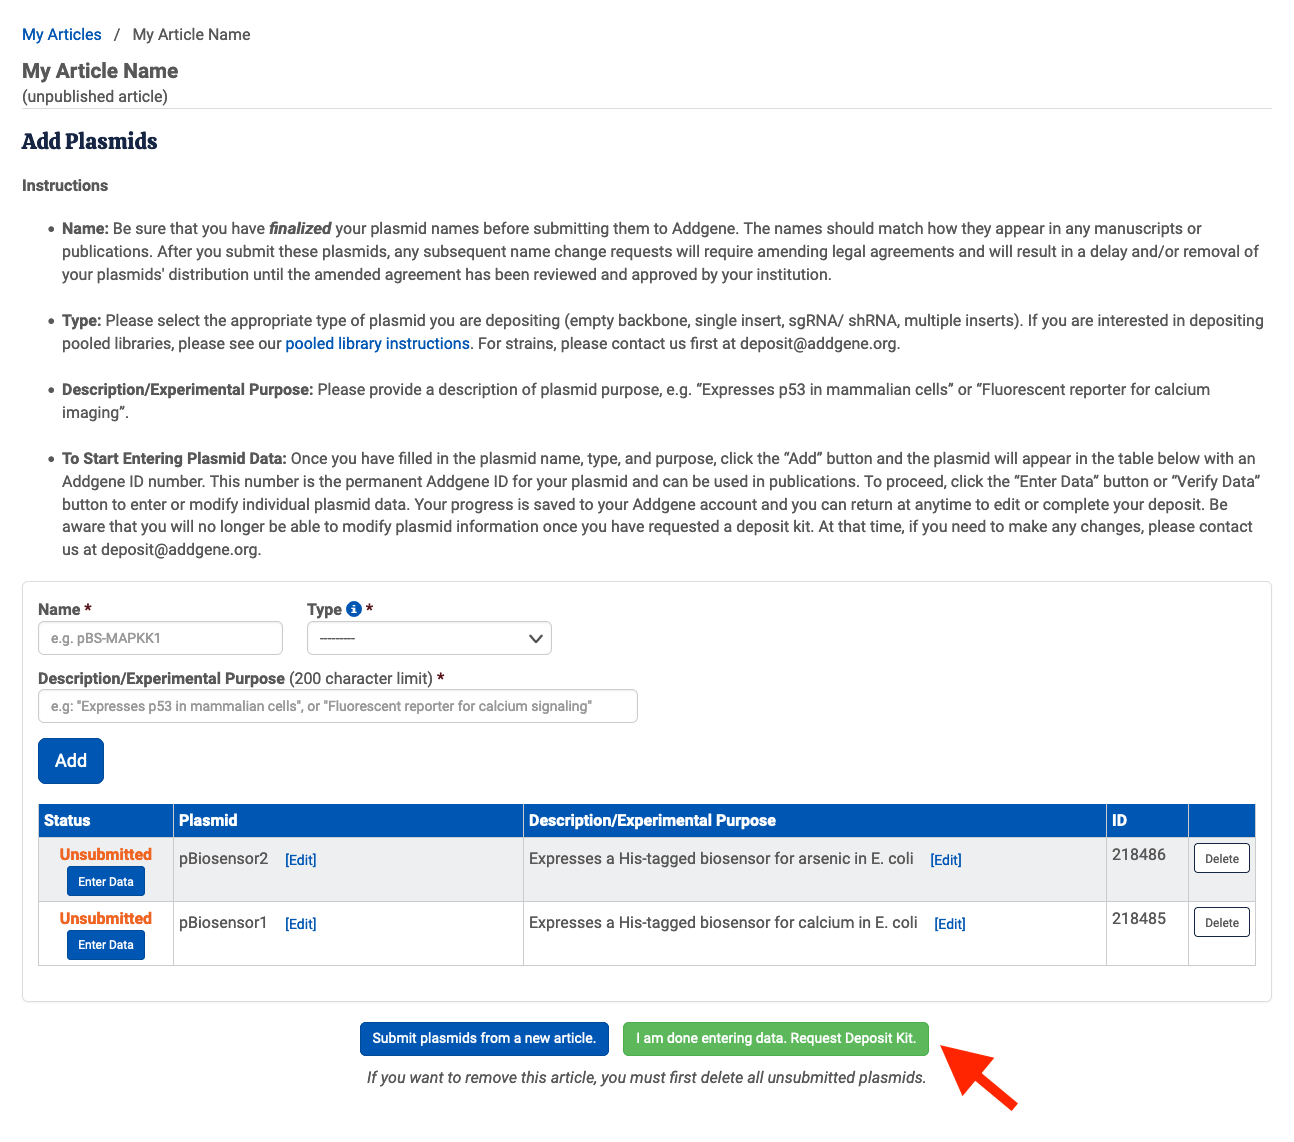
Task: Open the Type field info tooltip icon
Action: (x=352, y=609)
